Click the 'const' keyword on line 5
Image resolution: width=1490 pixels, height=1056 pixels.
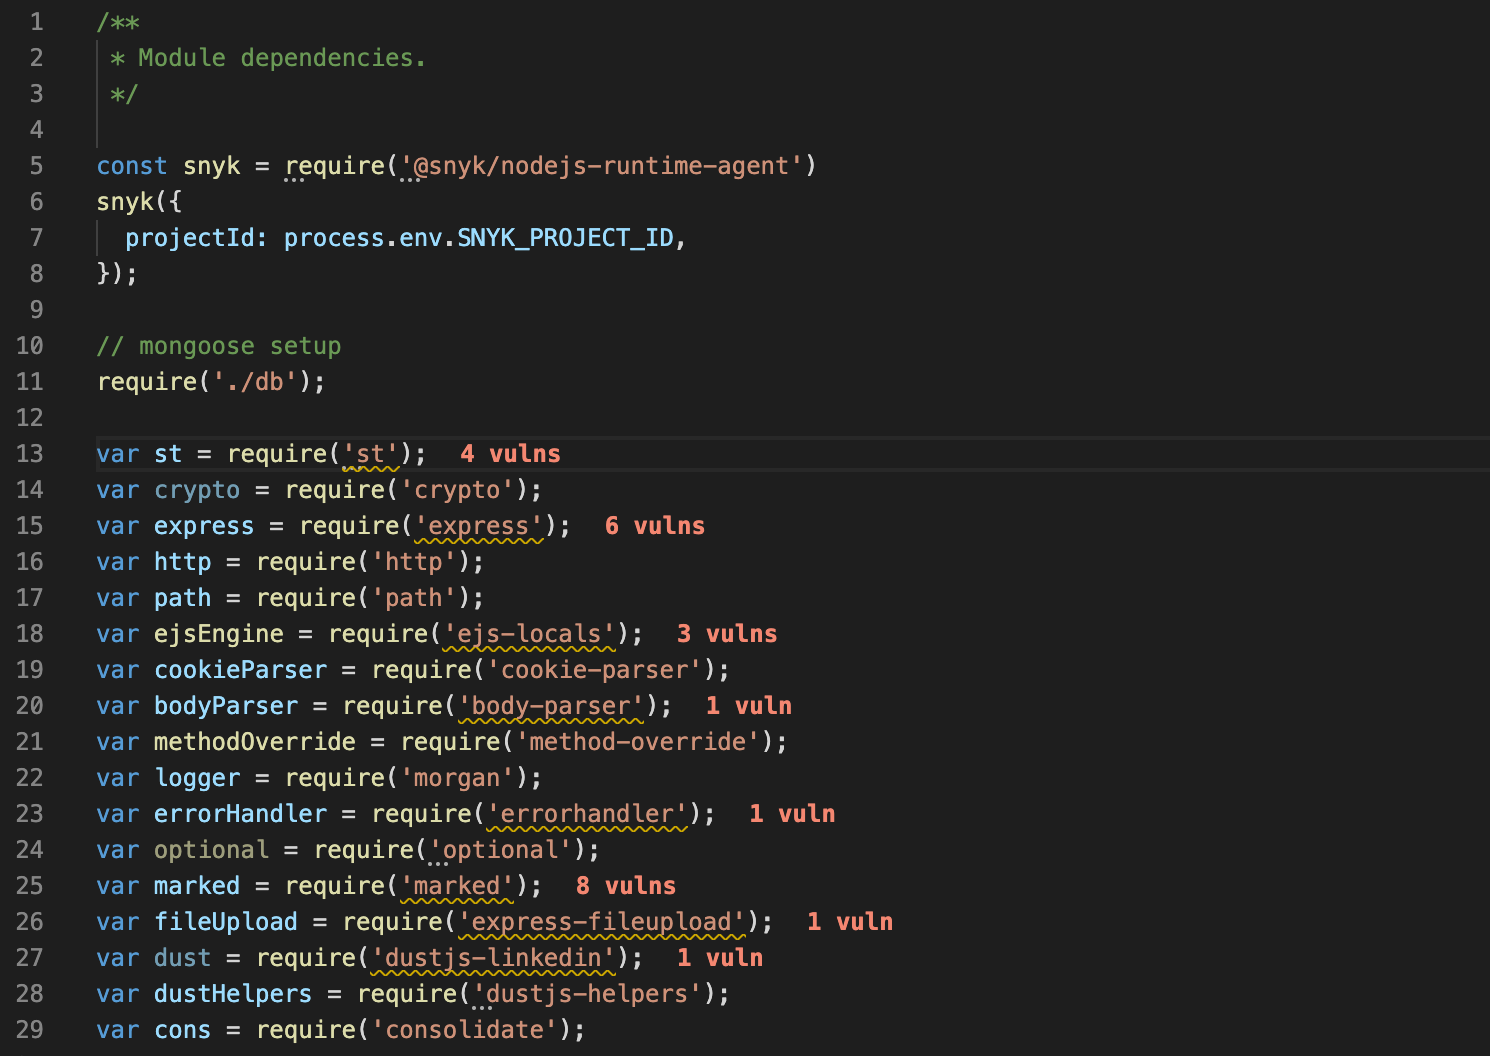(132, 166)
